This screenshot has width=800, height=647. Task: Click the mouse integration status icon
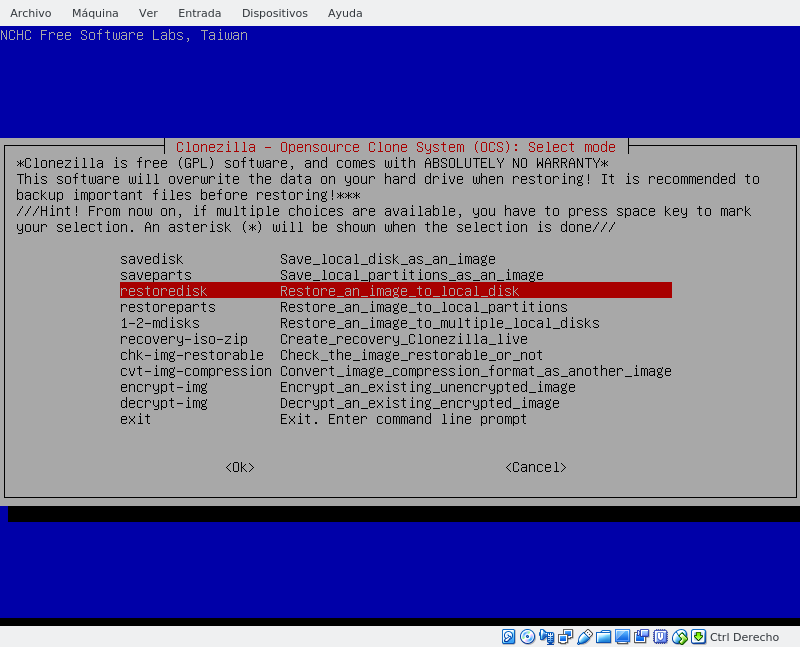pos(680,636)
